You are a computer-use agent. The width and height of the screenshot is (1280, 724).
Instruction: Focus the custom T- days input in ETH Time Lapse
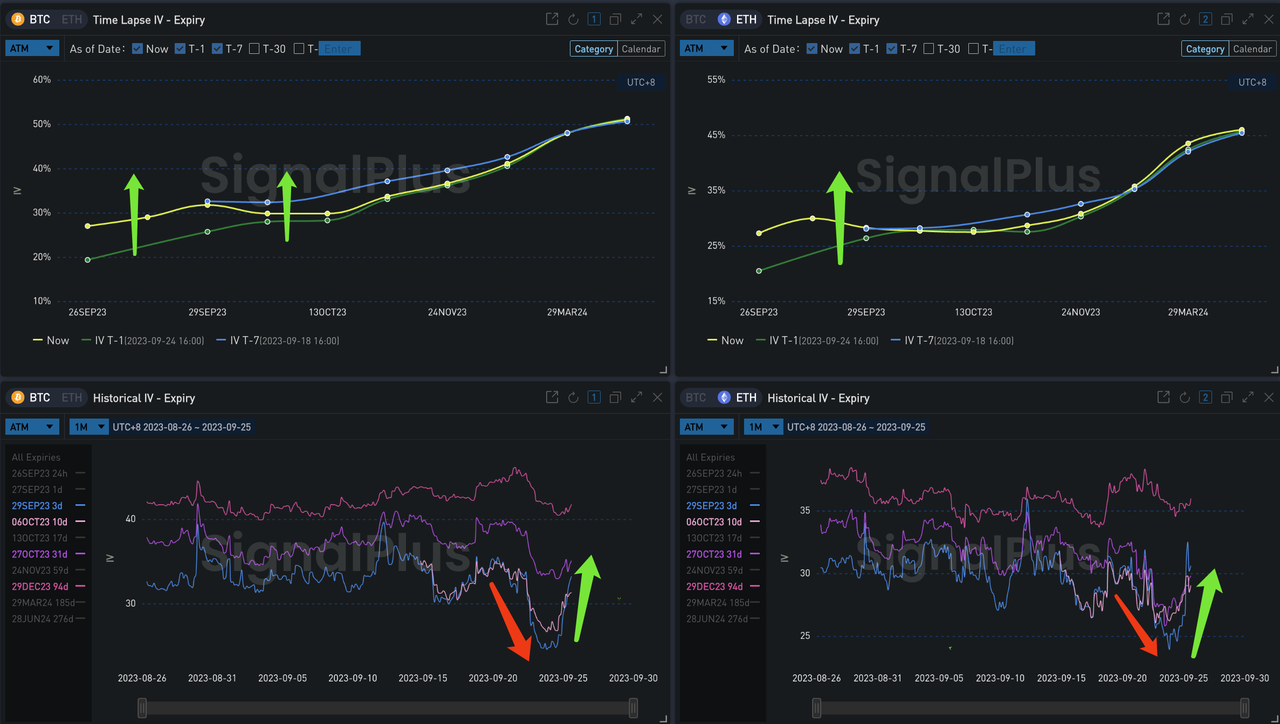1013,48
